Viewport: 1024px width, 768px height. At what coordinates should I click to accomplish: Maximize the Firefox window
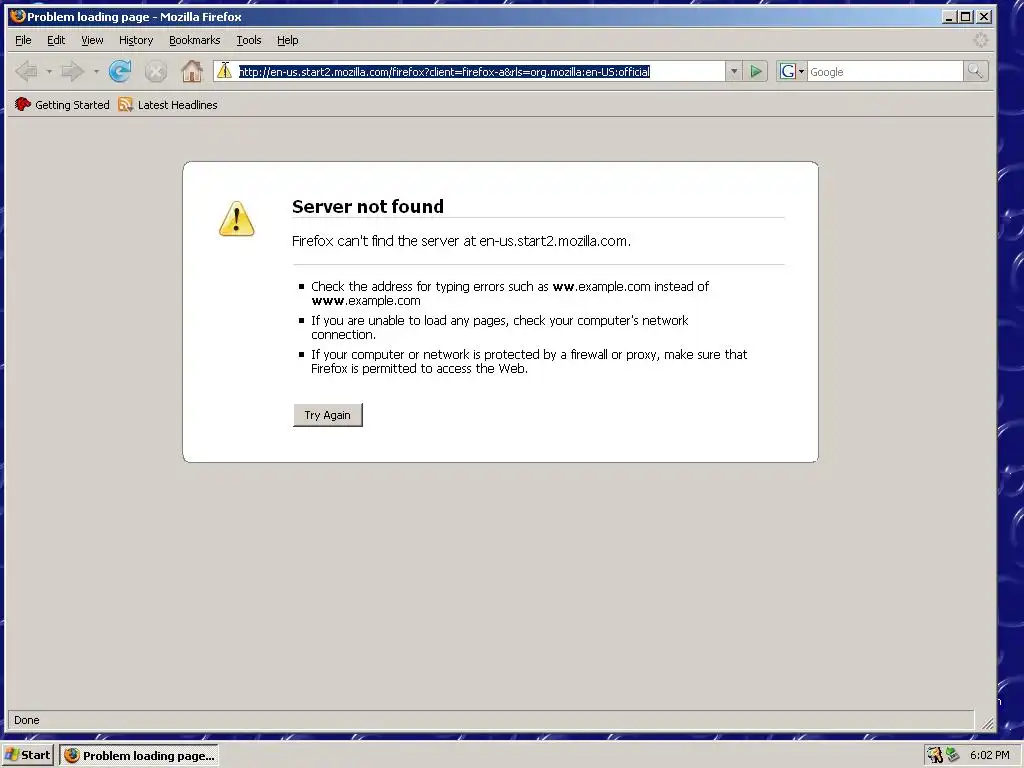(965, 16)
